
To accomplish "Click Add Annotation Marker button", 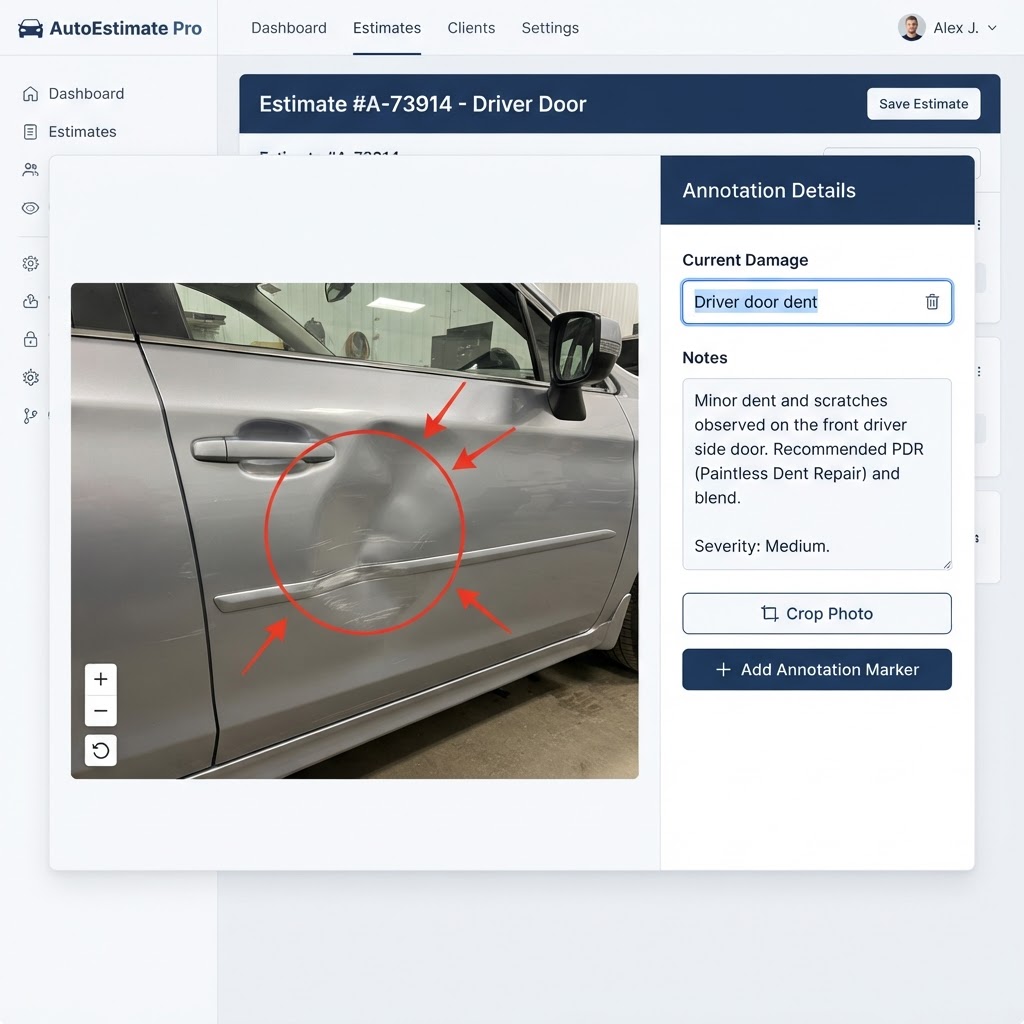I will pyautogui.click(x=816, y=669).
